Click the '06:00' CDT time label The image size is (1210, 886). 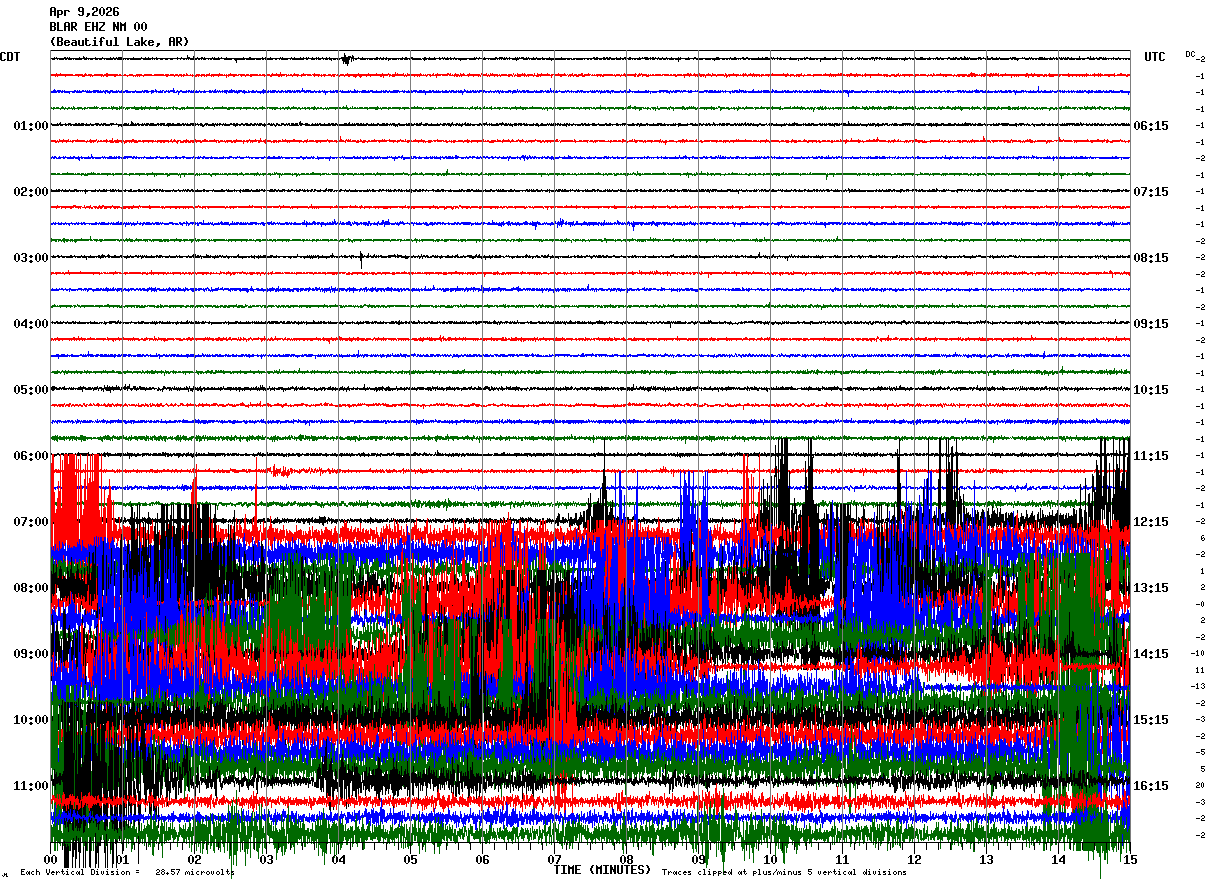[x=31, y=456]
